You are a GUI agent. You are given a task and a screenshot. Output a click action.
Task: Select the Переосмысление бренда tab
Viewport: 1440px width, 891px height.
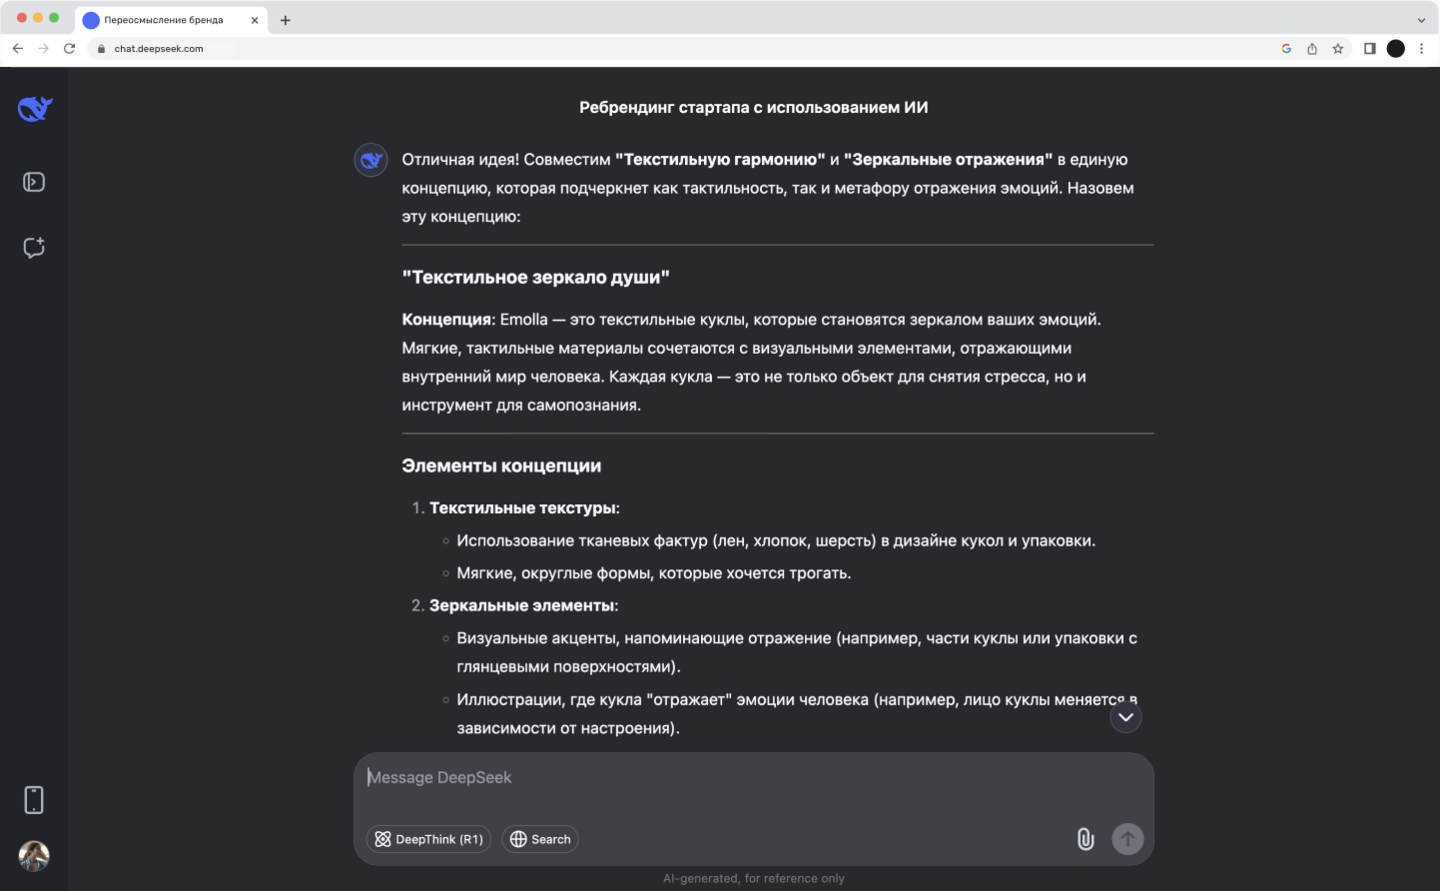(165, 20)
